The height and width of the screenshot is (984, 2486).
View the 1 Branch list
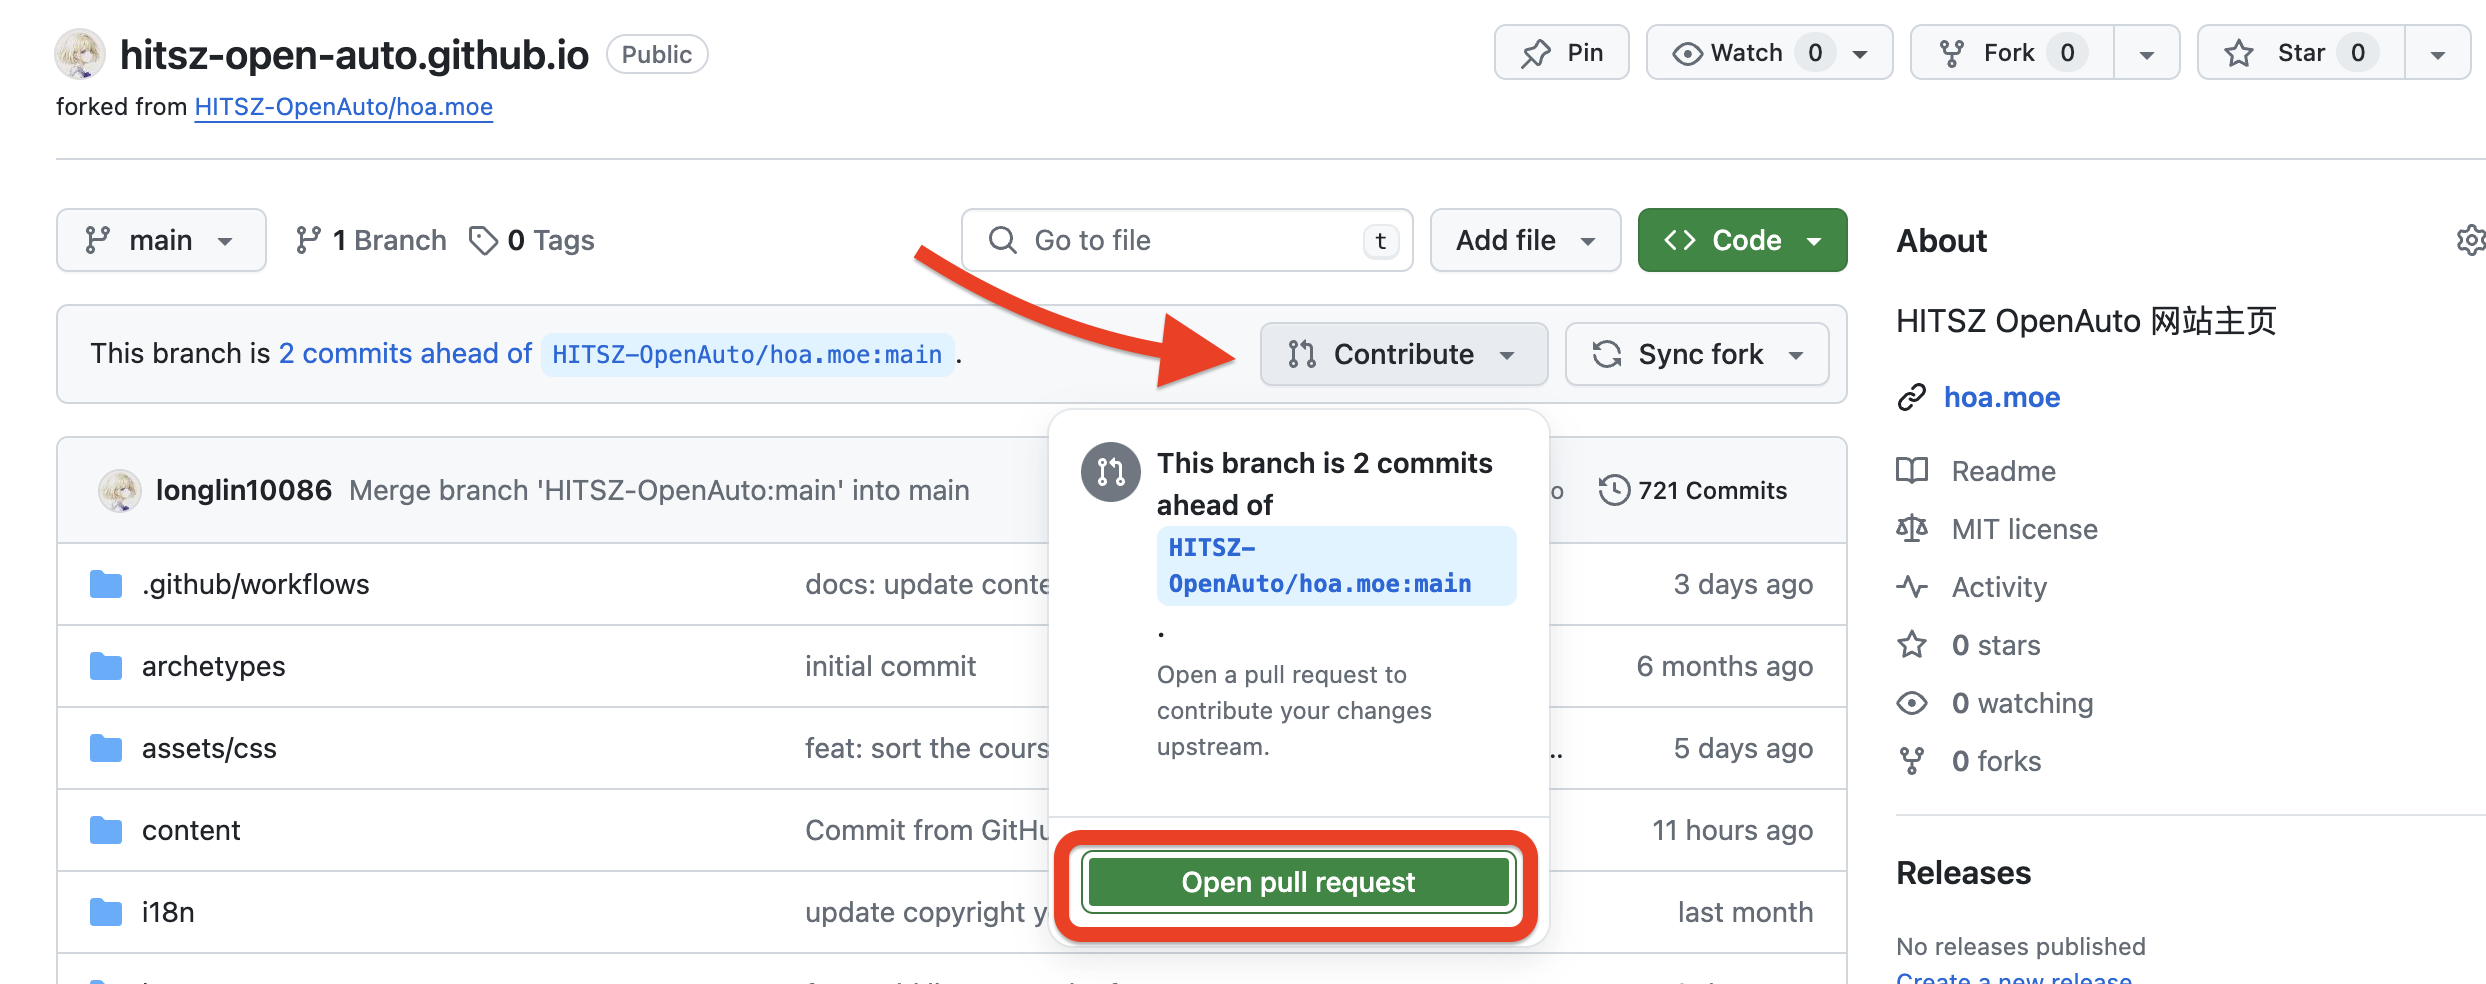click(x=370, y=240)
